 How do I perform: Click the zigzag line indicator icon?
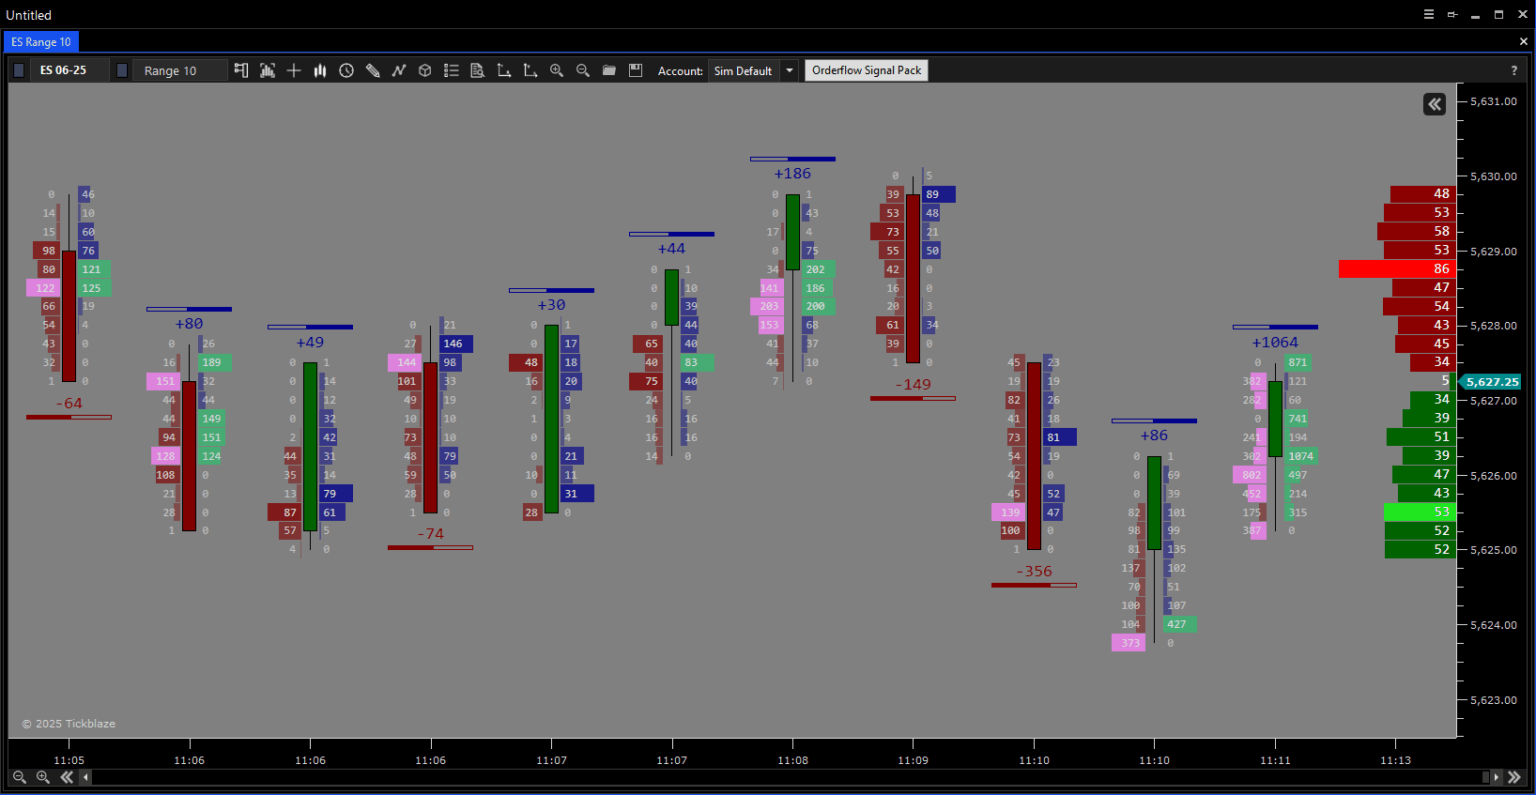[x=398, y=70]
